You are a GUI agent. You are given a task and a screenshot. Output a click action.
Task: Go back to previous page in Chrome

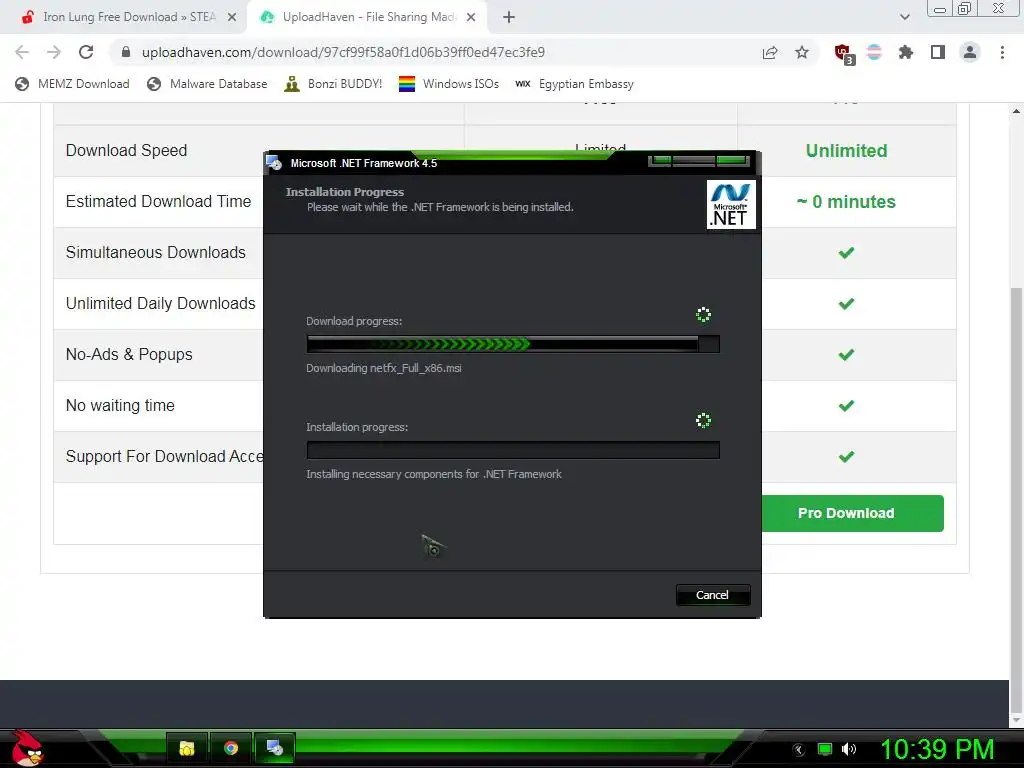click(22, 52)
